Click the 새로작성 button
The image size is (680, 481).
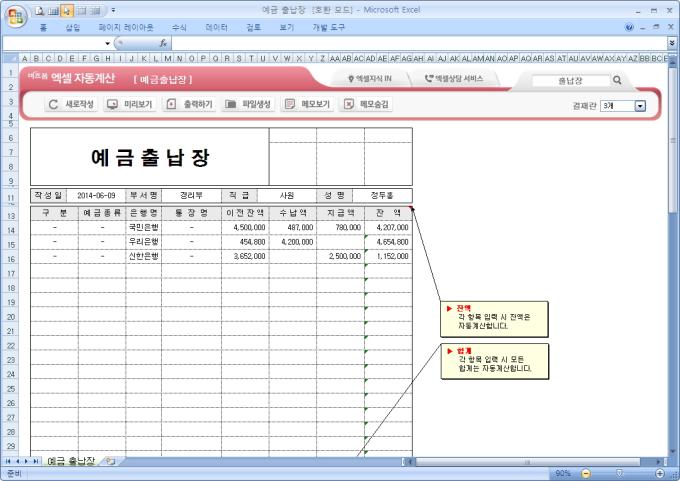click(x=72, y=104)
